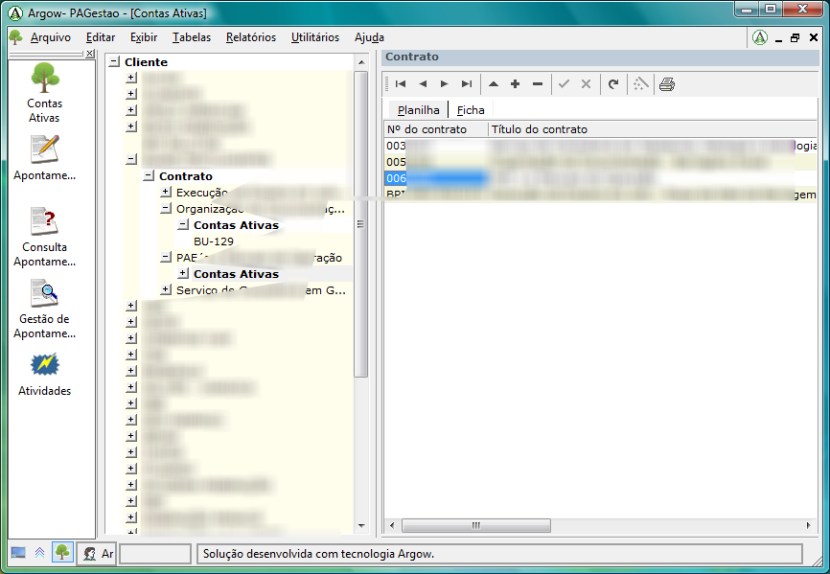The width and height of the screenshot is (830, 574).
Task: Select the BU-129 tree item
Action: 213,241
